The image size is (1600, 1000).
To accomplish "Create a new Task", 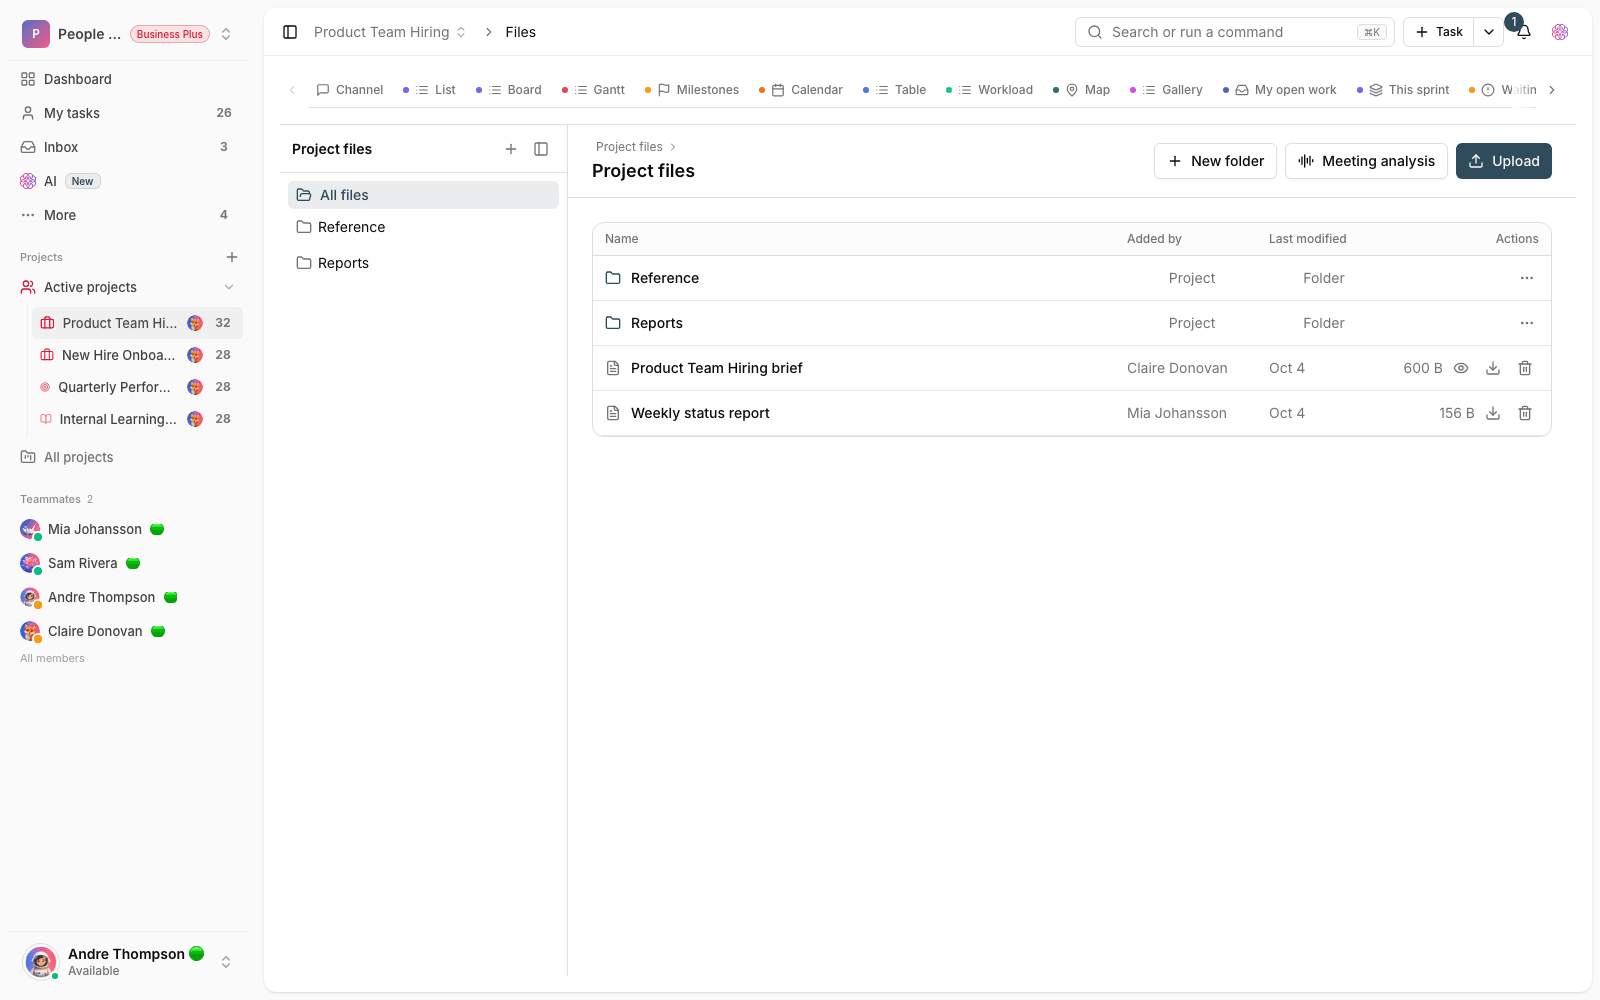I will point(1438,32).
